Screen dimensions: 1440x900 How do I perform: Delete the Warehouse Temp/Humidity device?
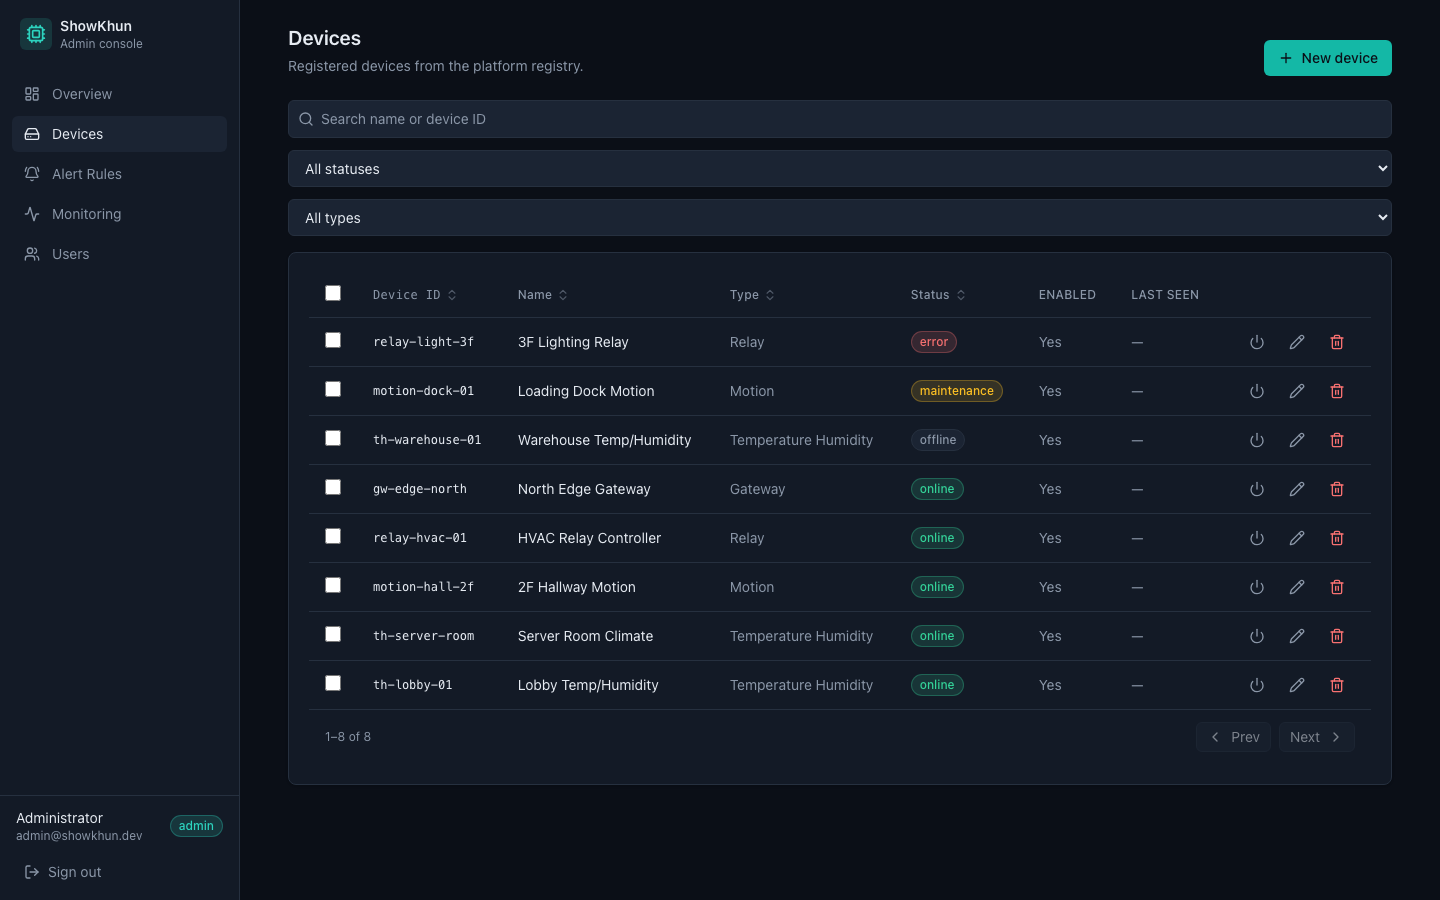(1337, 440)
